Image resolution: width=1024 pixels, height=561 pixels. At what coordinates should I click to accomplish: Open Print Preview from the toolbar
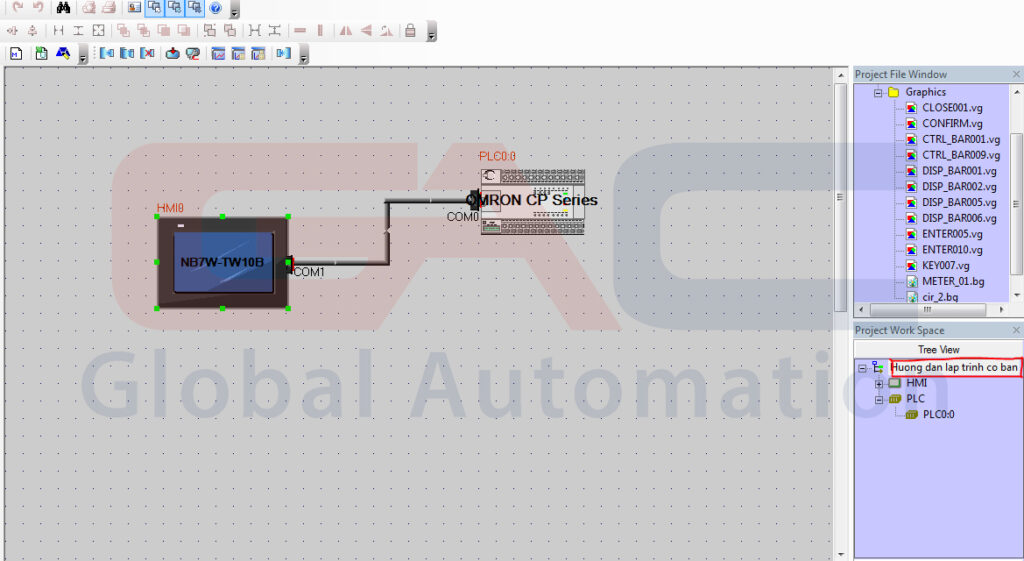pyautogui.click(x=89, y=8)
